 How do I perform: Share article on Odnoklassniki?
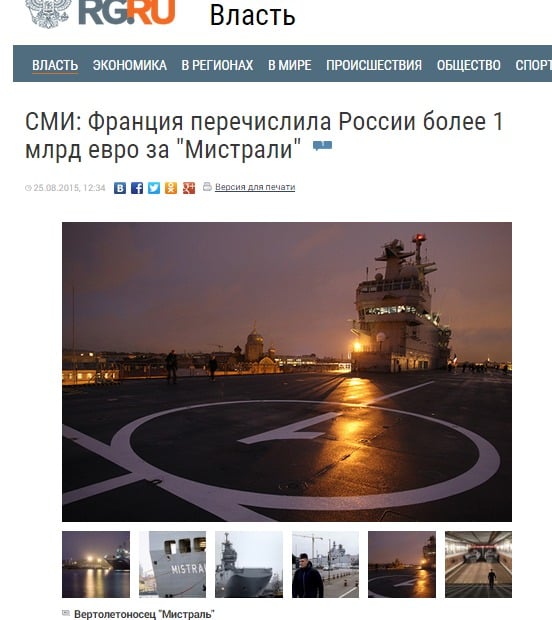pyautogui.click(x=171, y=188)
